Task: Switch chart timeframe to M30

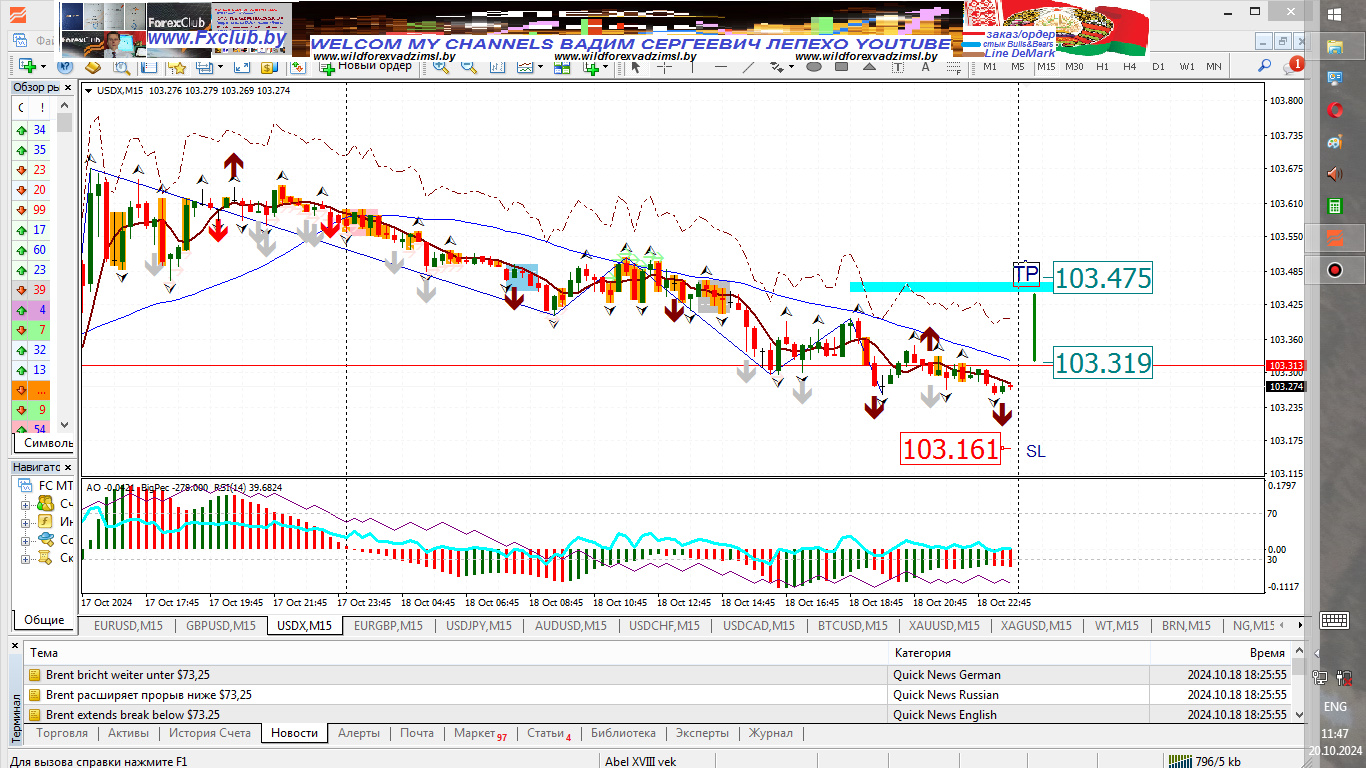Action: point(1074,67)
